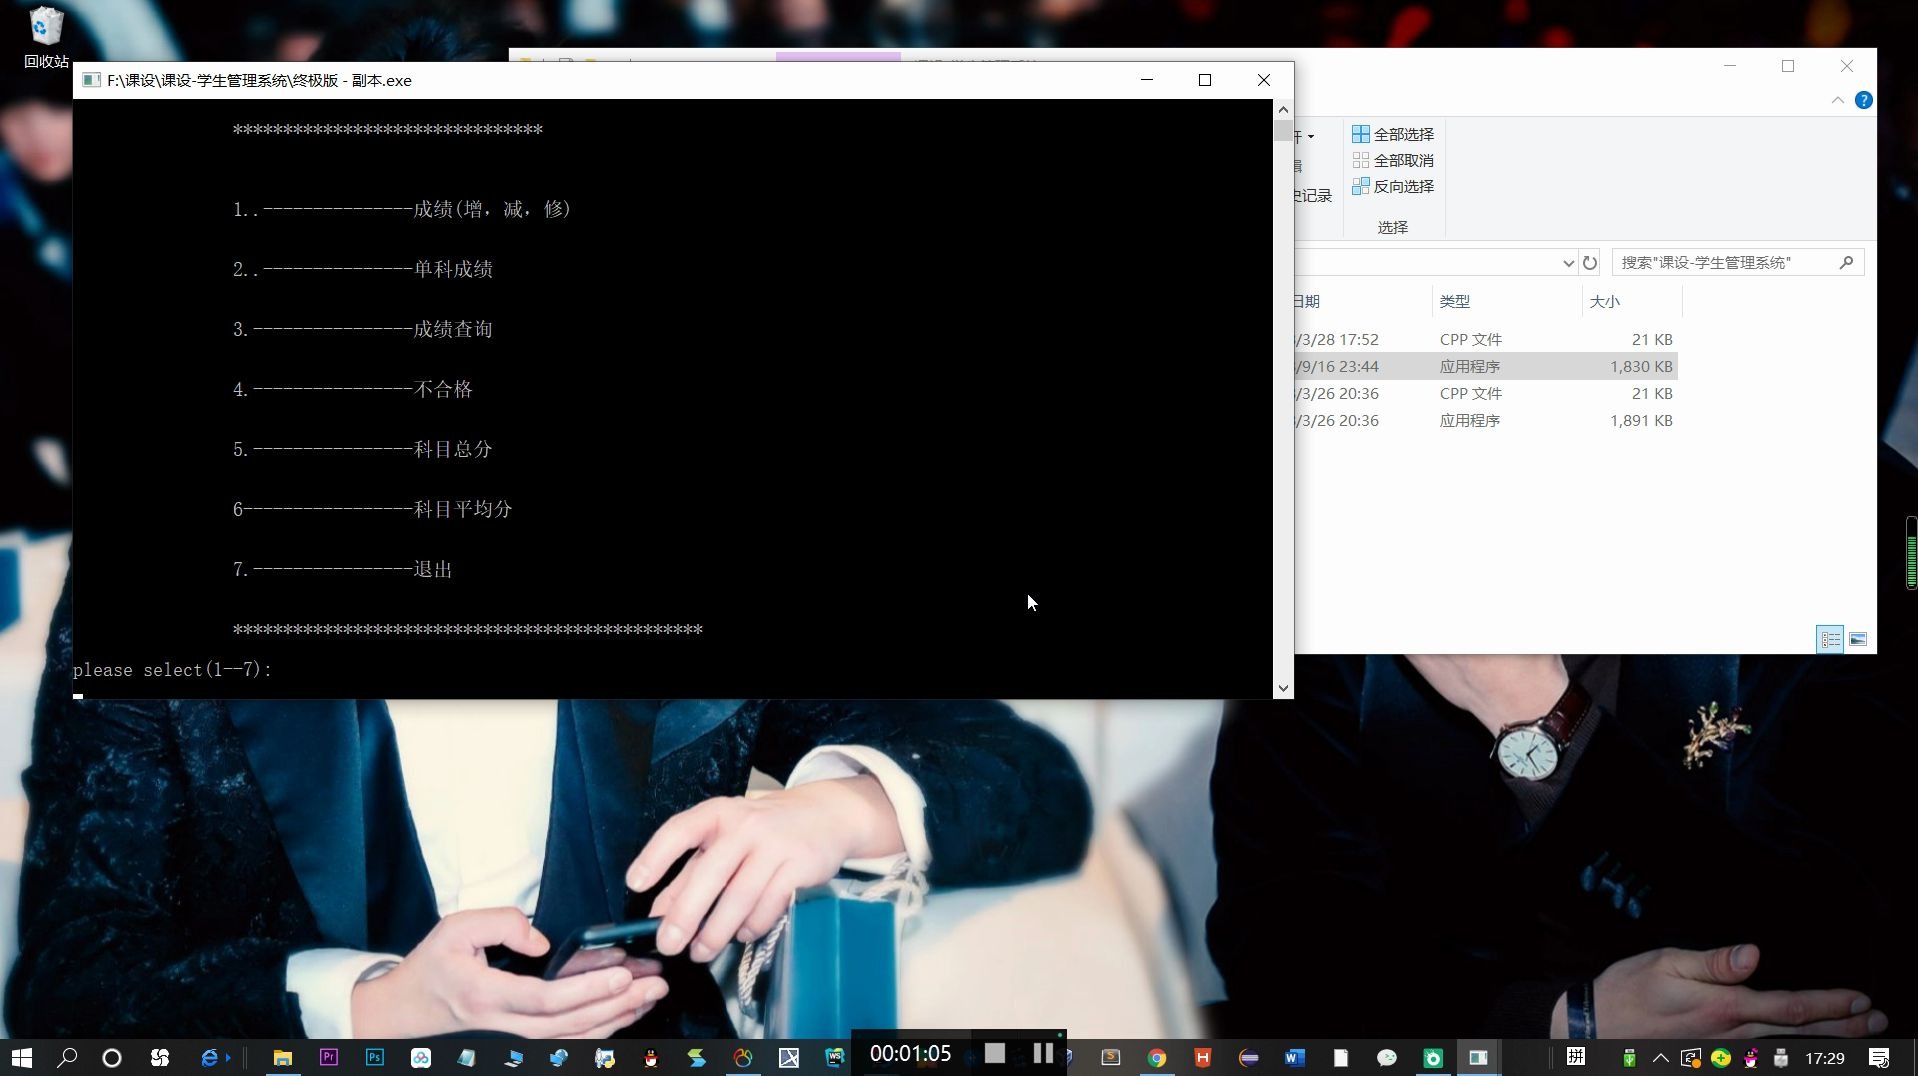Switch Explorer to details view icon

click(1830, 640)
